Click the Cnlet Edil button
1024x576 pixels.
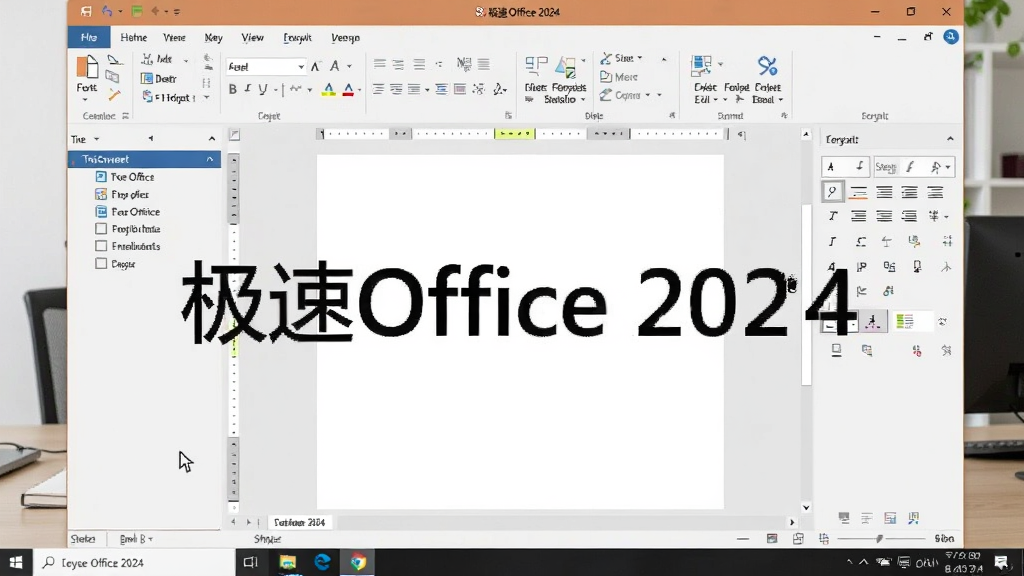coord(705,80)
